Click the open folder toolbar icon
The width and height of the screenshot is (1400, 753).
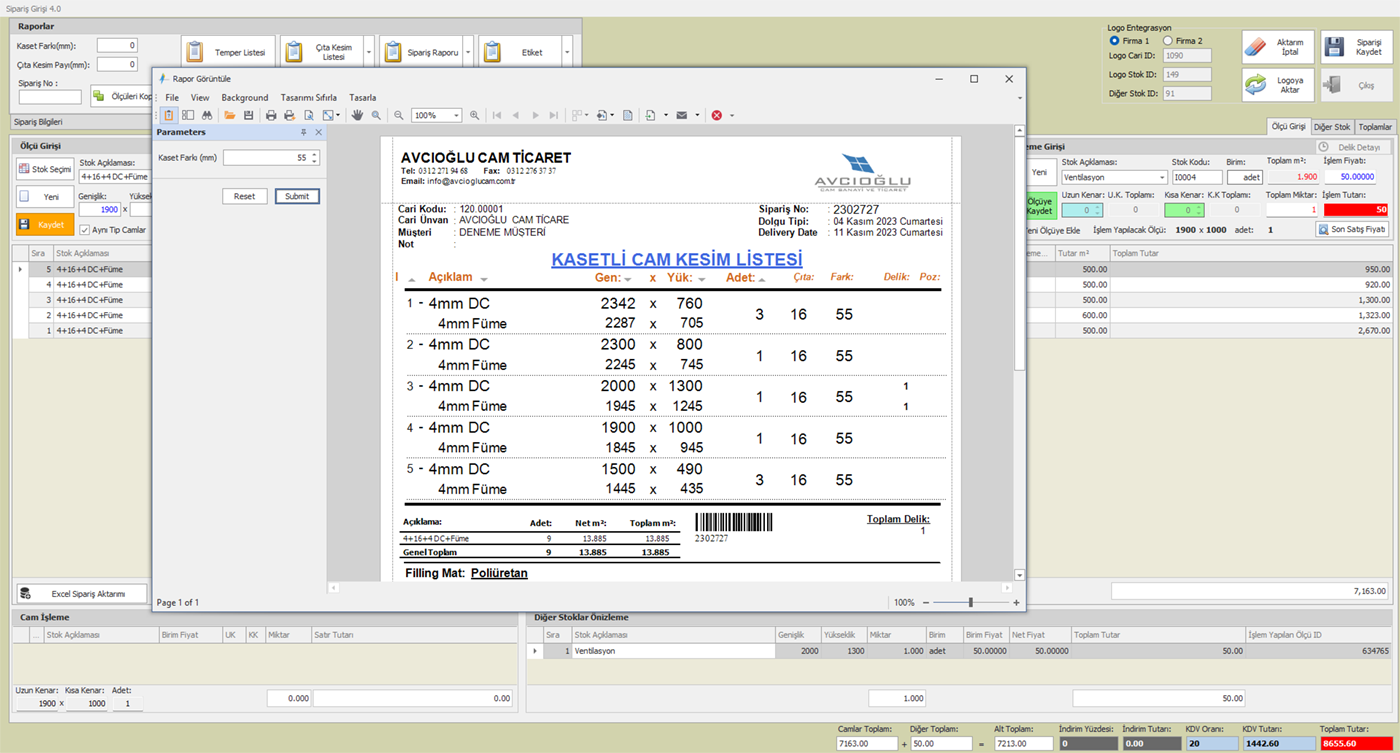point(230,115)
